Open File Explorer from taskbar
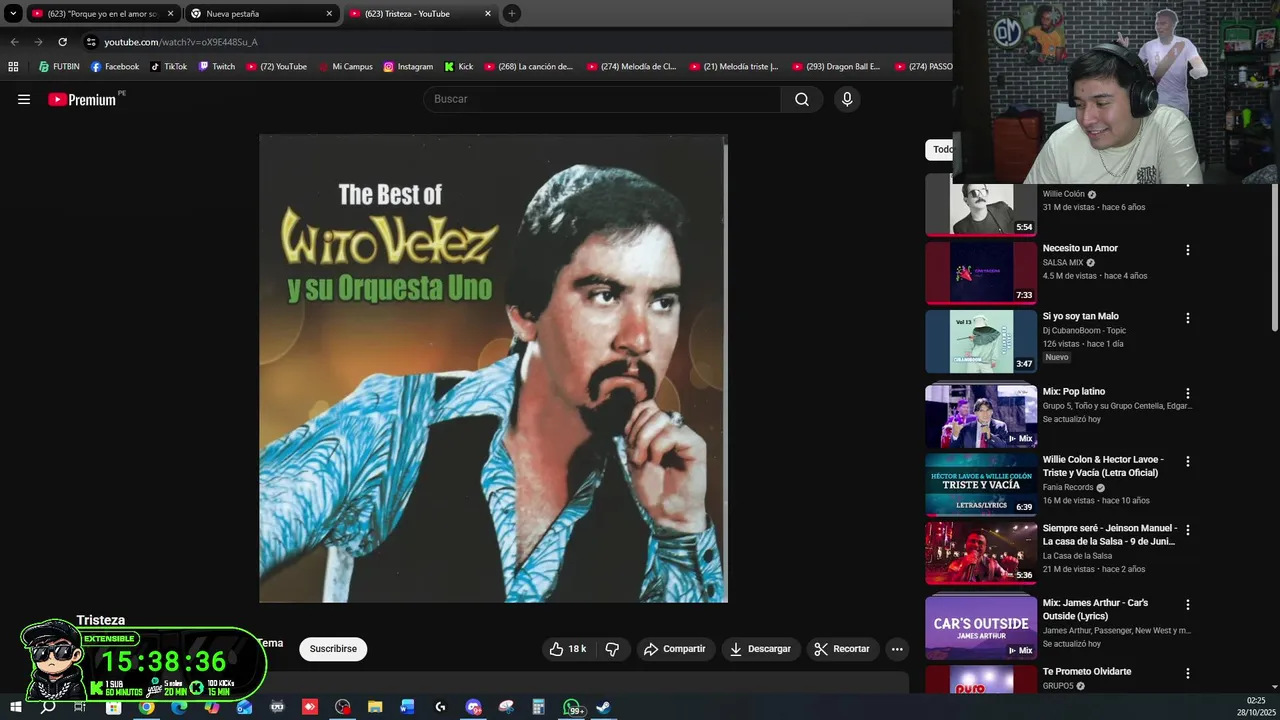This screenshot has width=1280, height=720. click(375, 707)
